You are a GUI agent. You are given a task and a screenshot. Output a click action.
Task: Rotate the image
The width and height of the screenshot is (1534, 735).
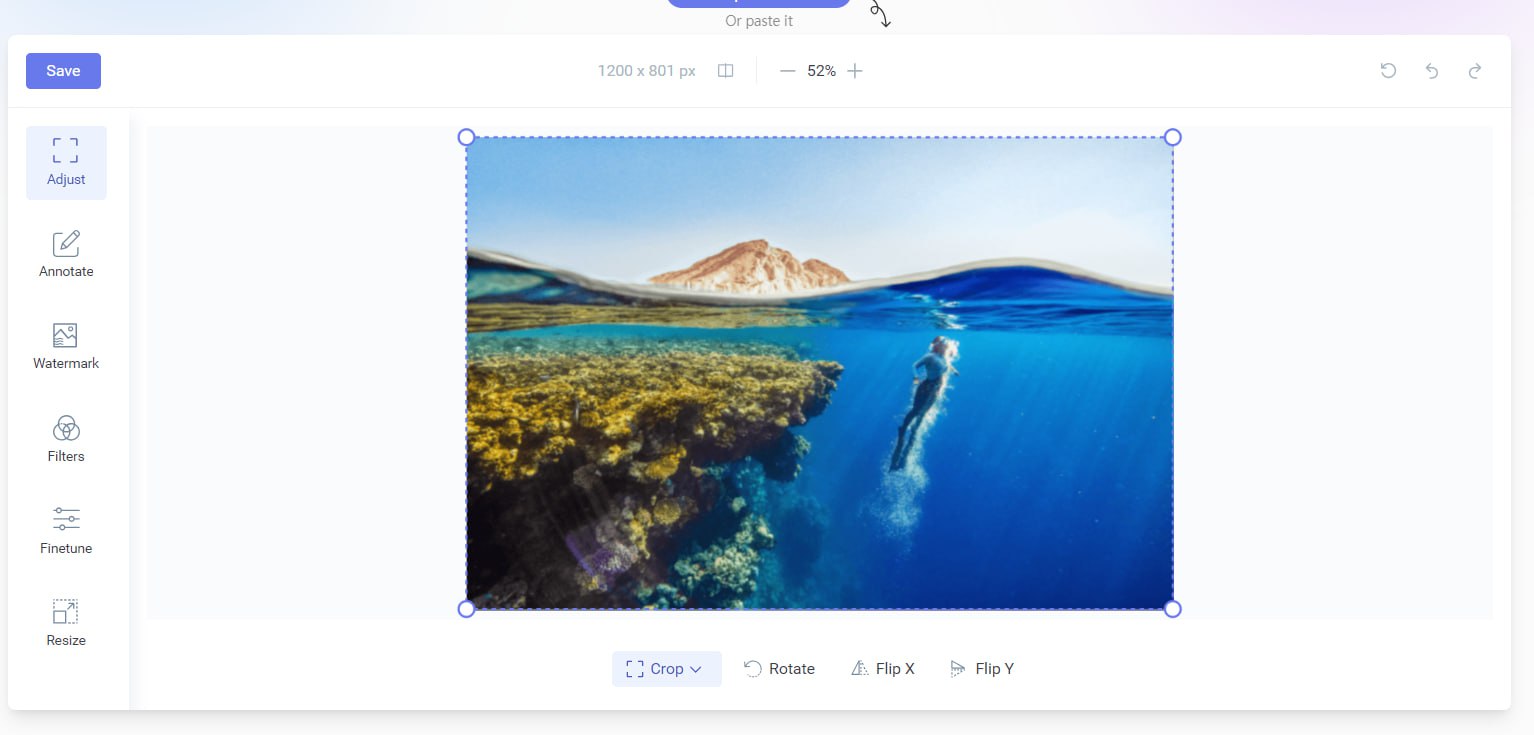780,669
